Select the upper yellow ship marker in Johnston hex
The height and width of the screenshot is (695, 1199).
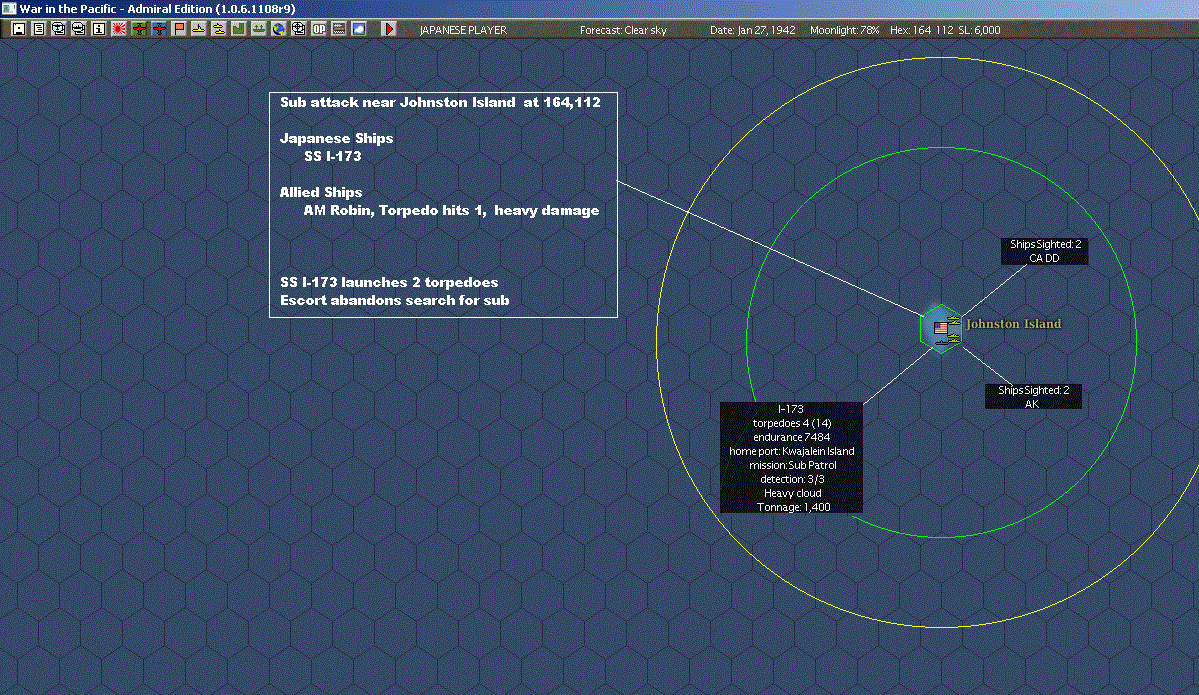[x=954, y=320]
